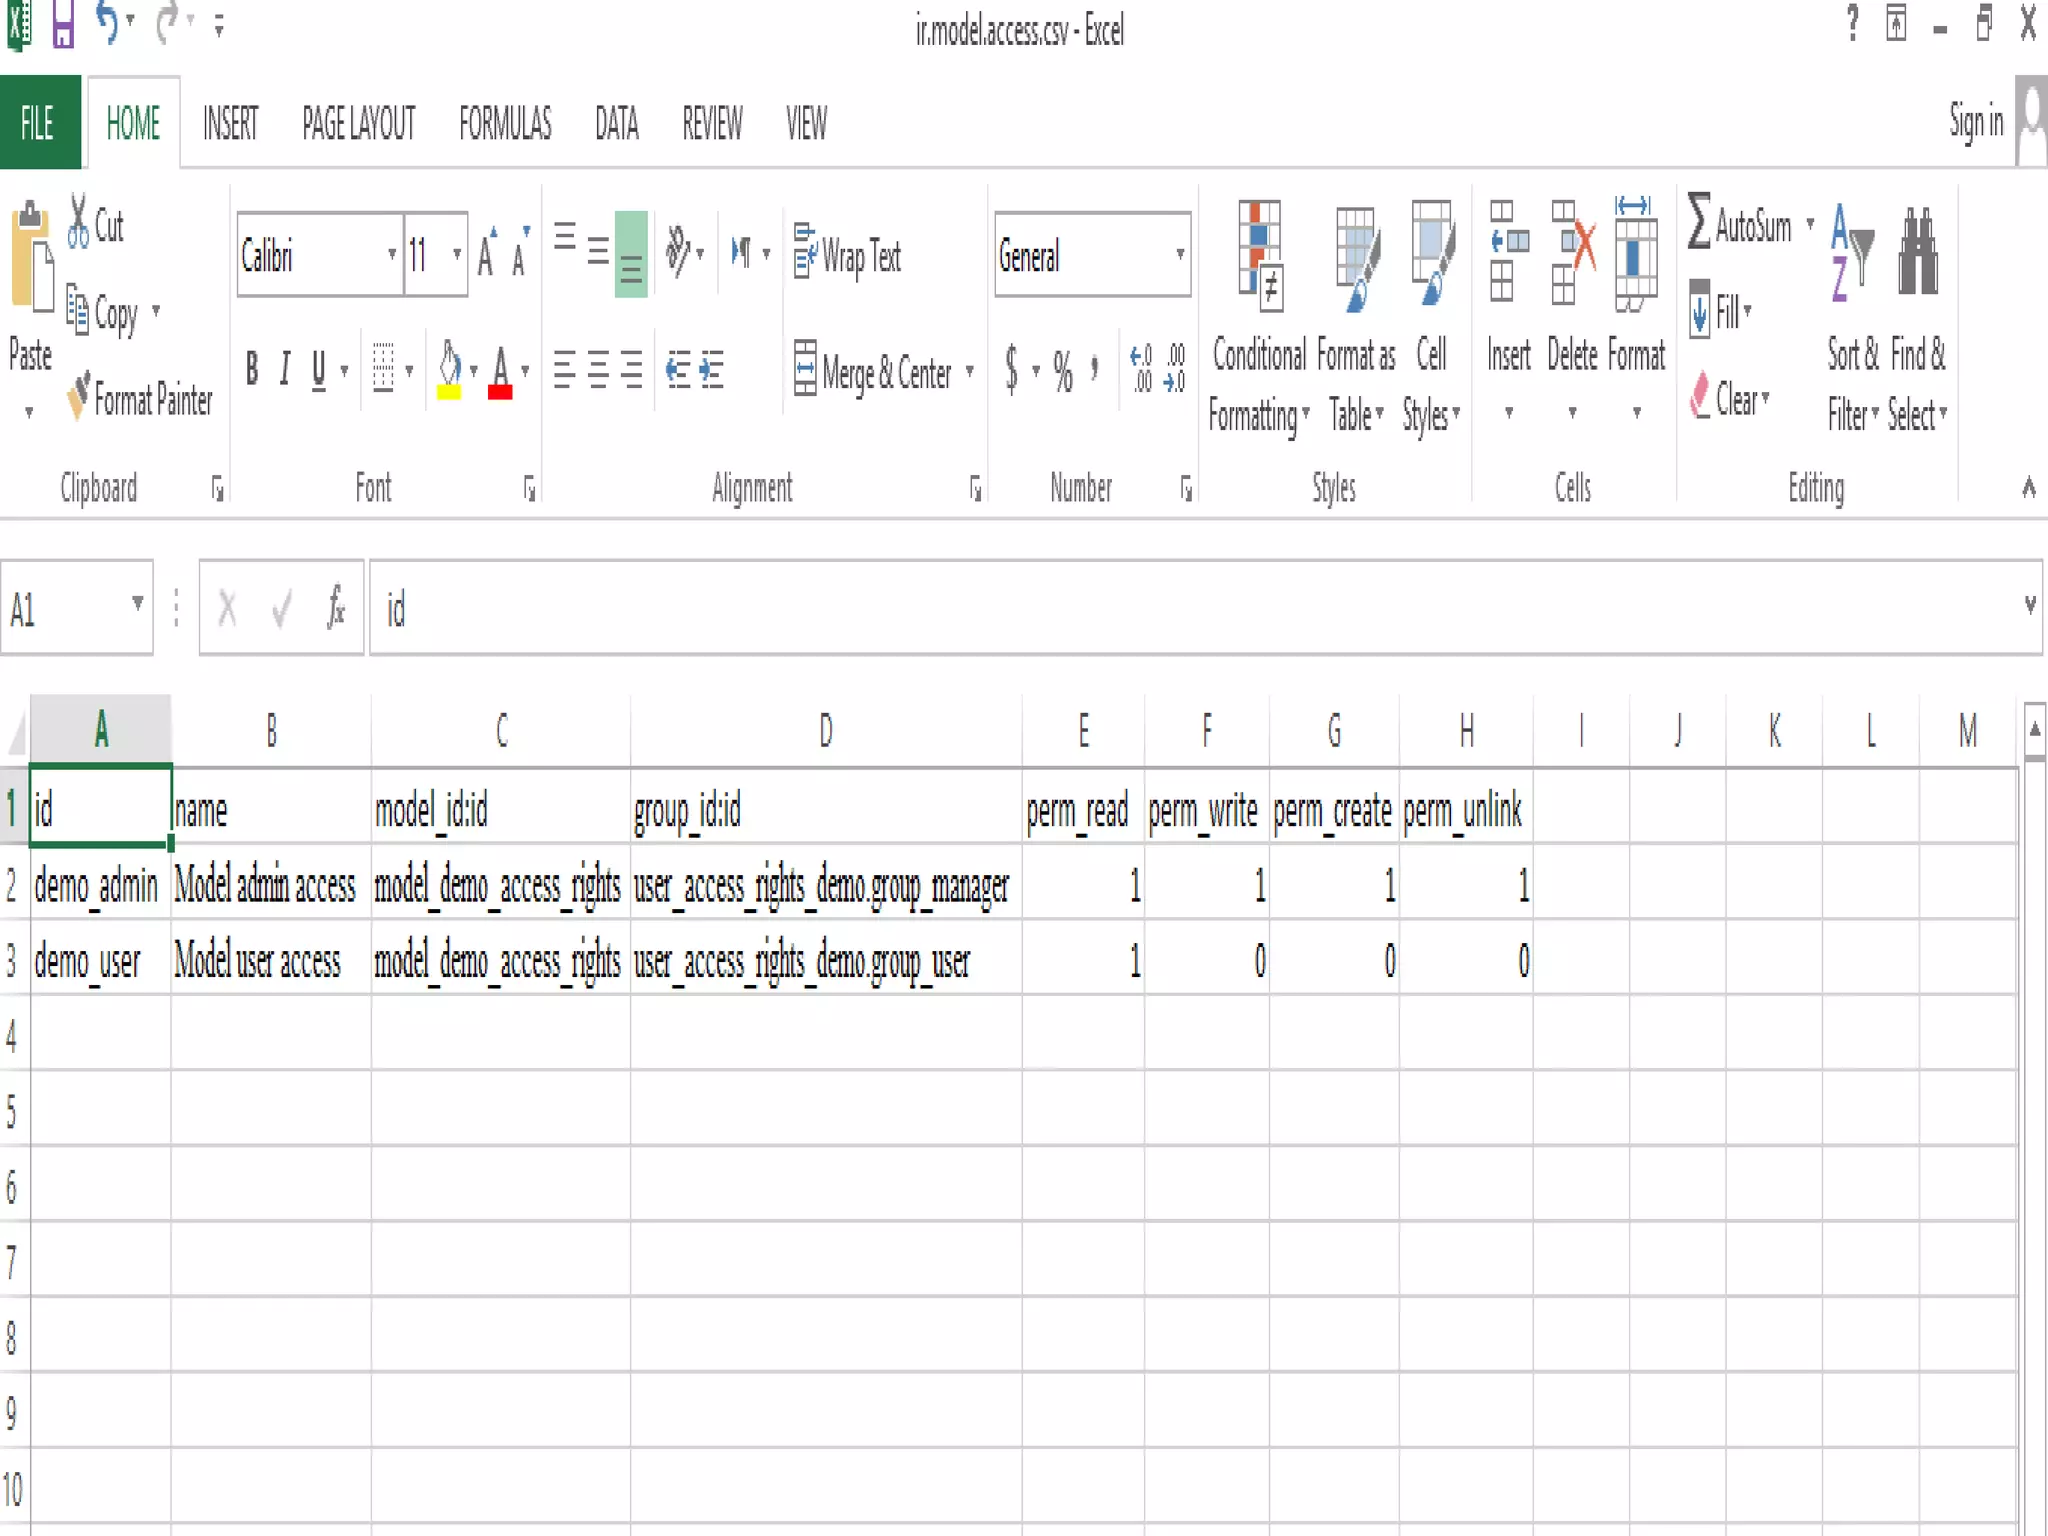Click the Save floppy disk icon
The height and width of the screenshot is (1536, 2048).
63,24
